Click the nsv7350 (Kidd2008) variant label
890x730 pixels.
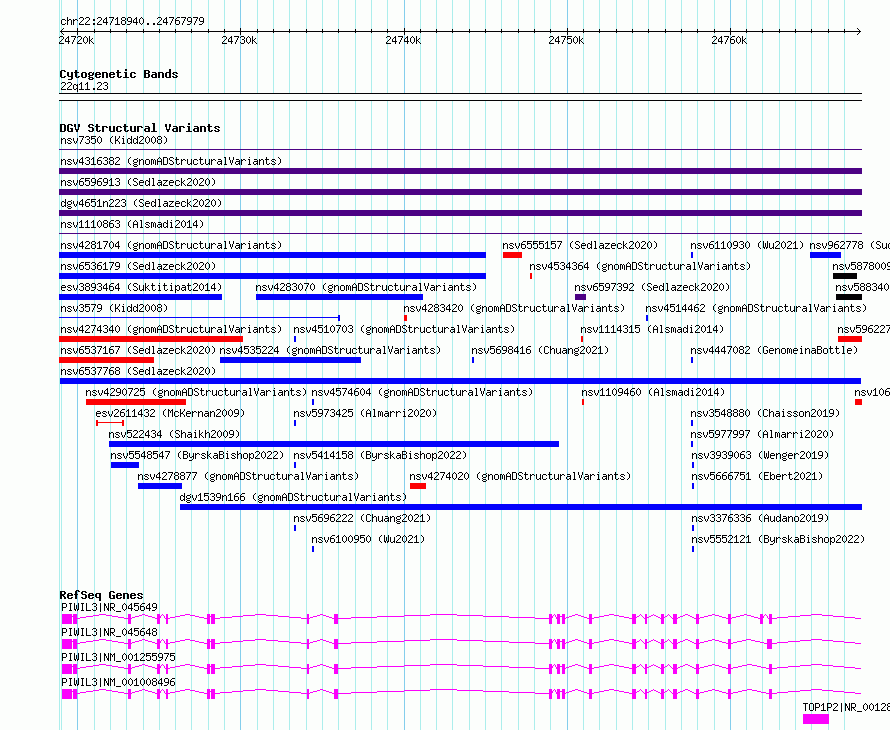[x=114, y=140]
